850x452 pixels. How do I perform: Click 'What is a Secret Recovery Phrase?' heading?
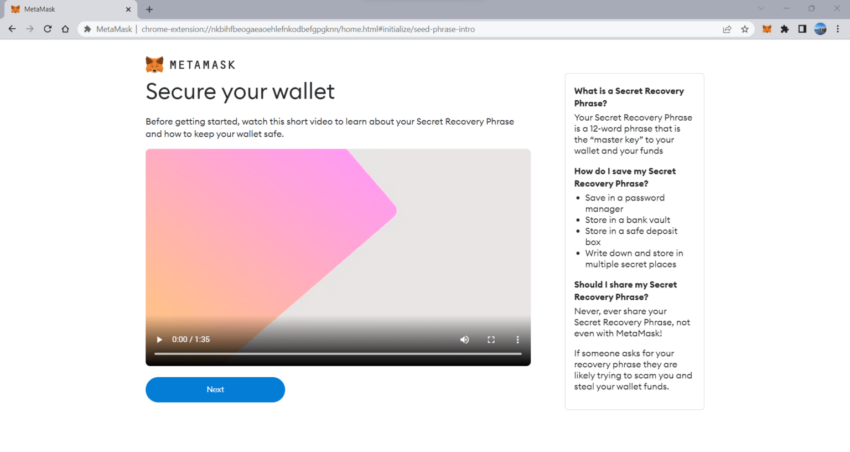[629, 97]
